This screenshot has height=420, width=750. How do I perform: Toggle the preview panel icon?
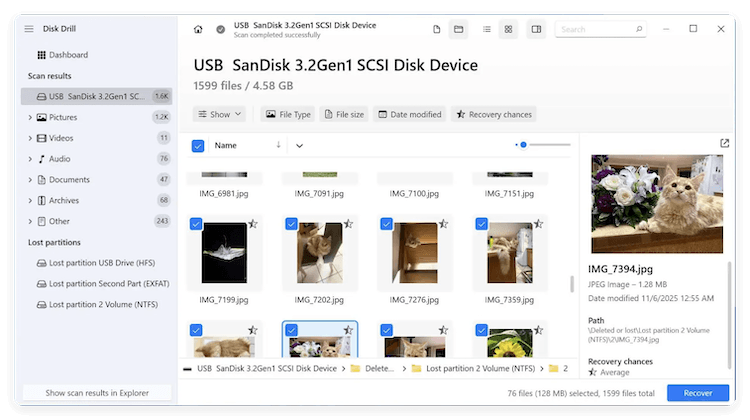click(537, 29)
